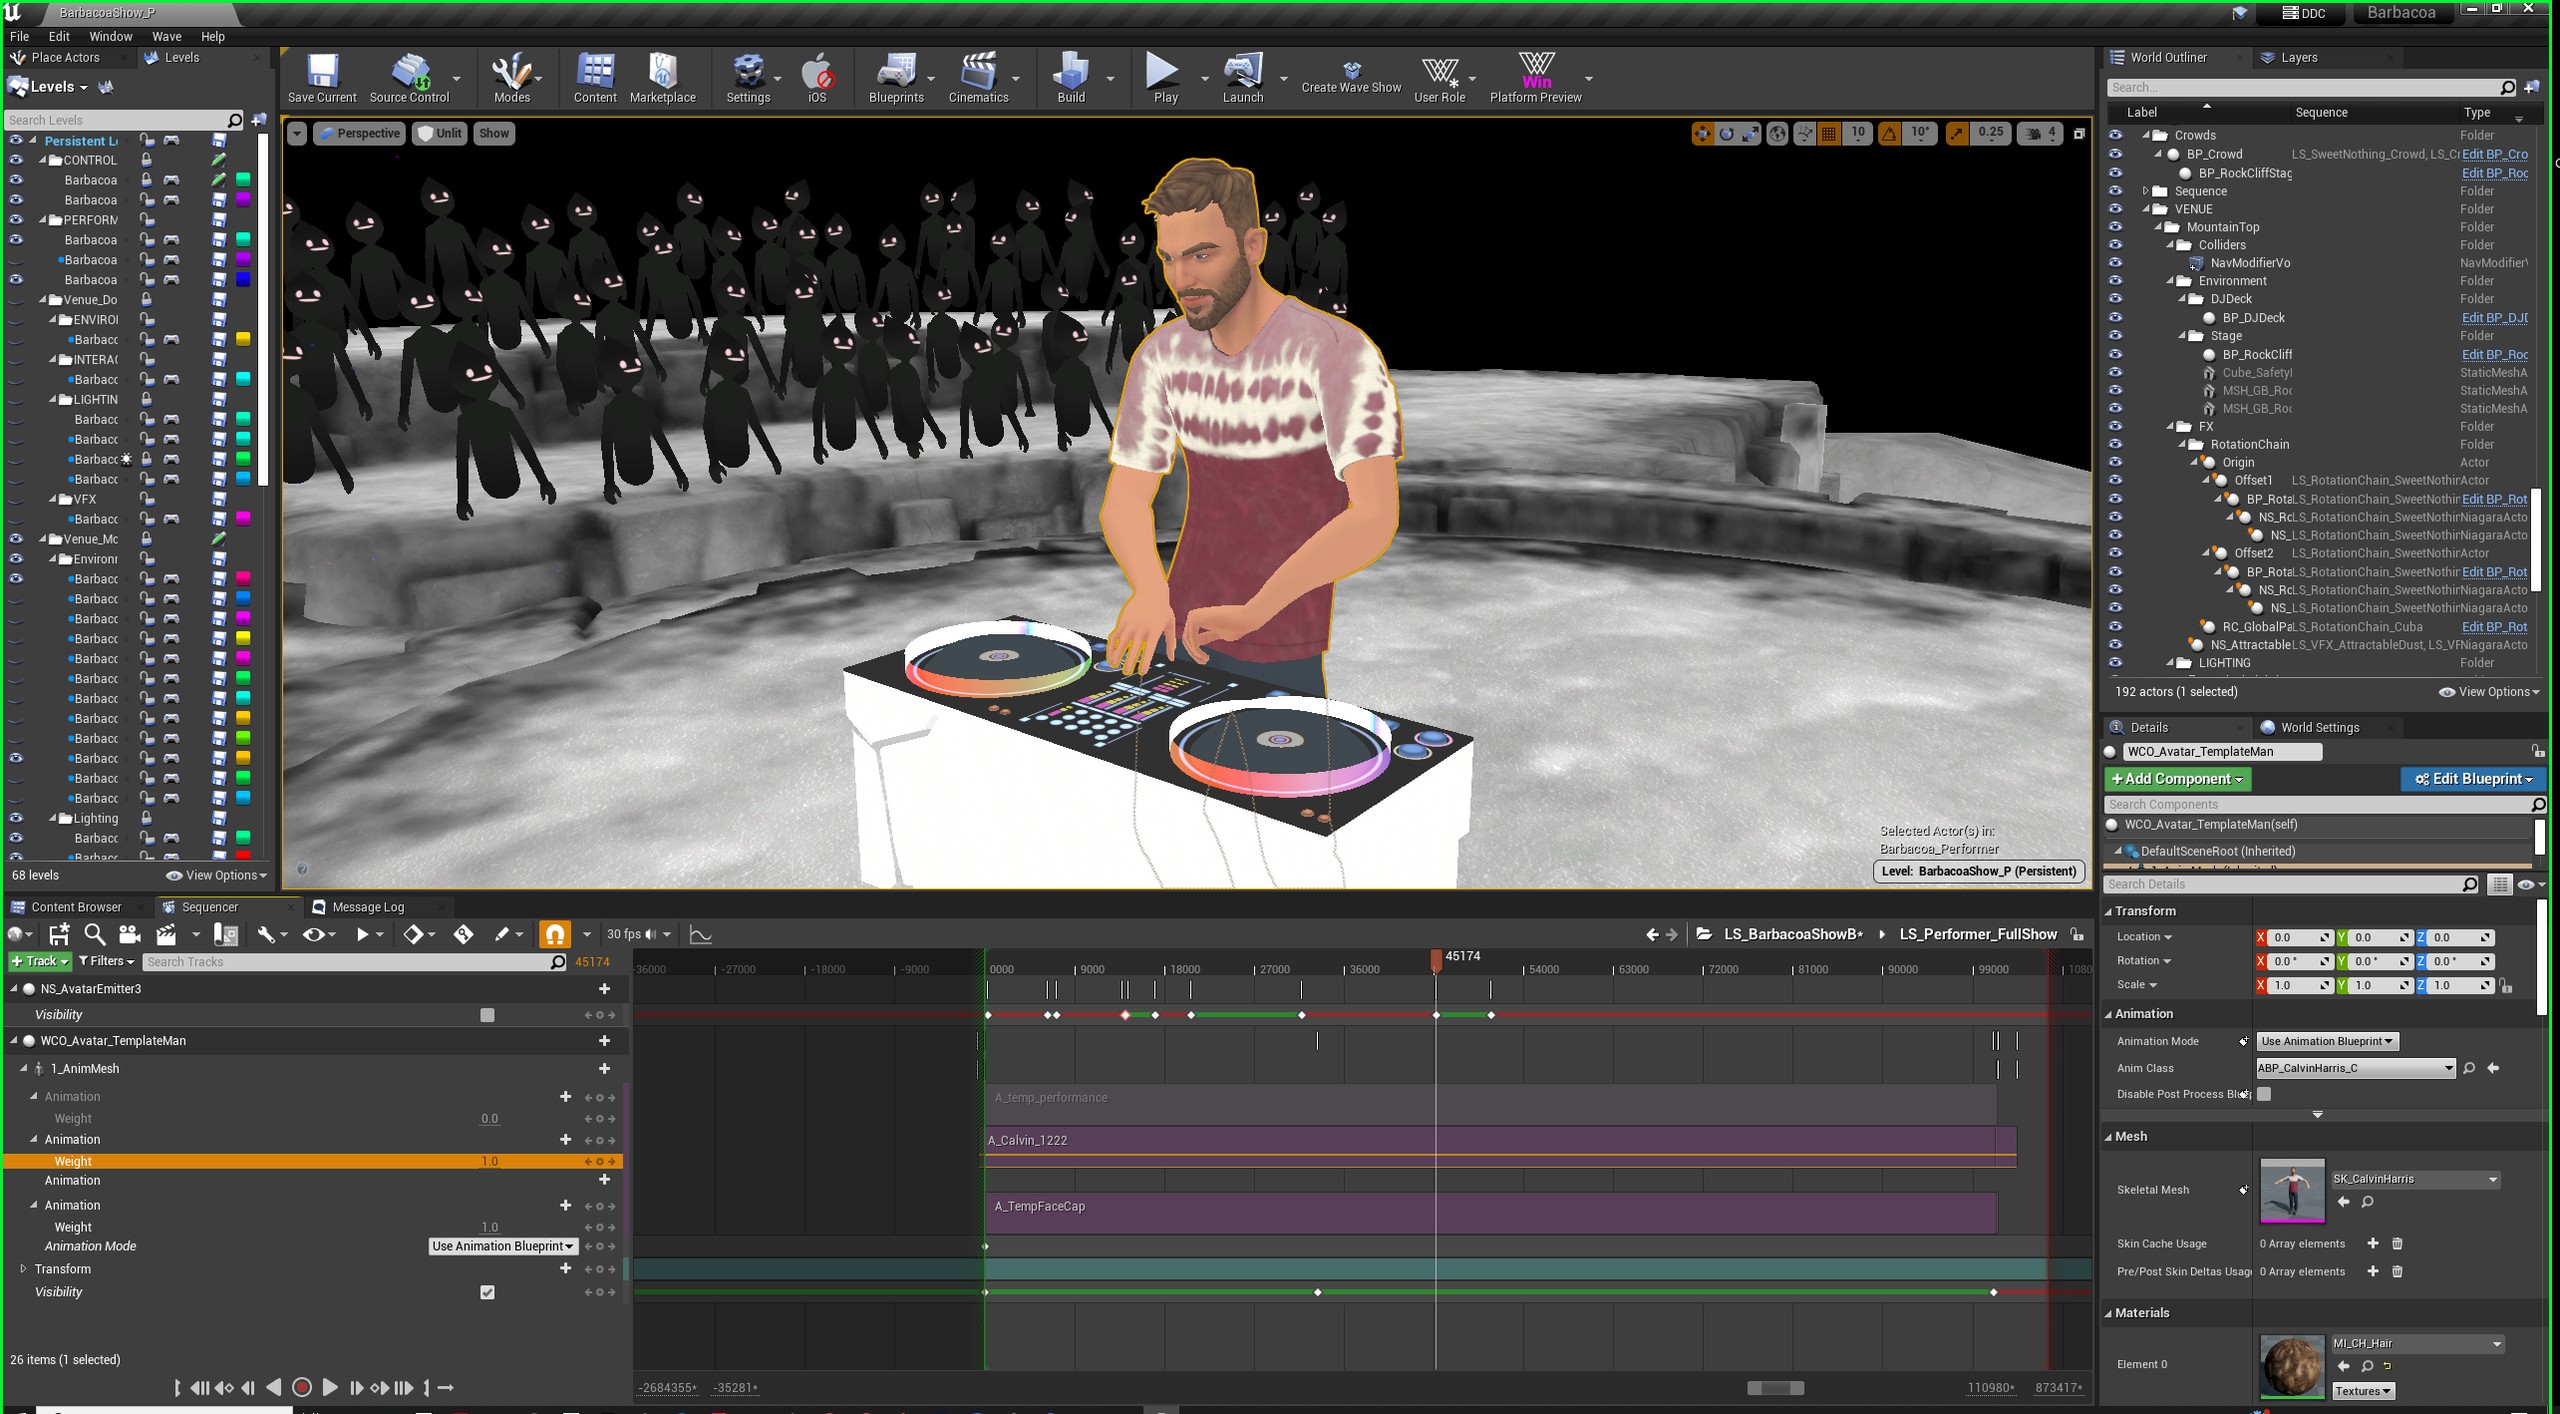This screenshot has height=1414, width=2560.
Task: Toggle visibility of BP_DJDeck in Outliner
Action: pyautogui.click(x=2115, y=318)
